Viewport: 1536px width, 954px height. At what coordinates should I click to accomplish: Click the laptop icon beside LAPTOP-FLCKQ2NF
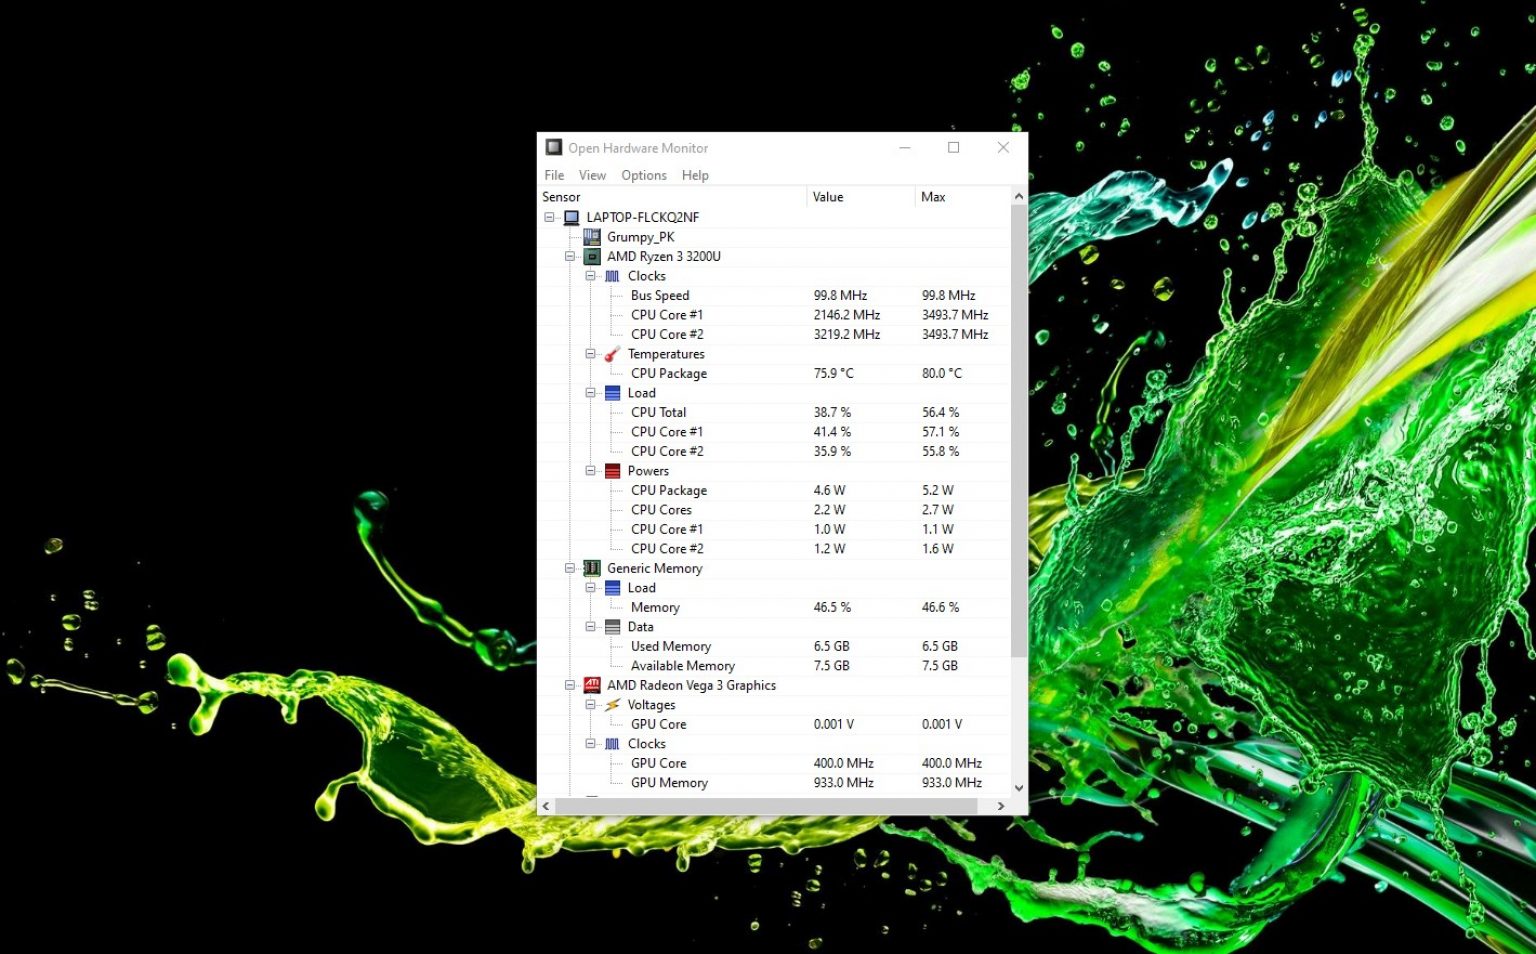(571, 217)
